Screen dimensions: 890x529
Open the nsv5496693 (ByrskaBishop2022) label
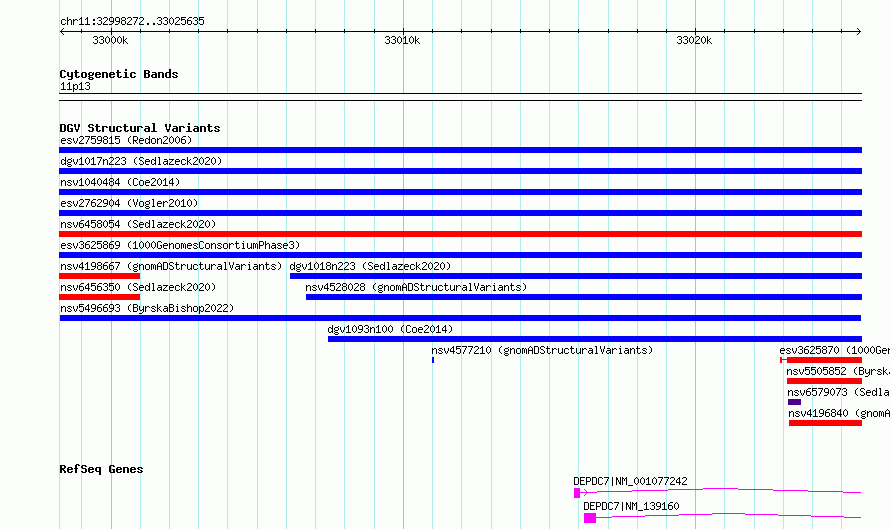pos(147,308)
